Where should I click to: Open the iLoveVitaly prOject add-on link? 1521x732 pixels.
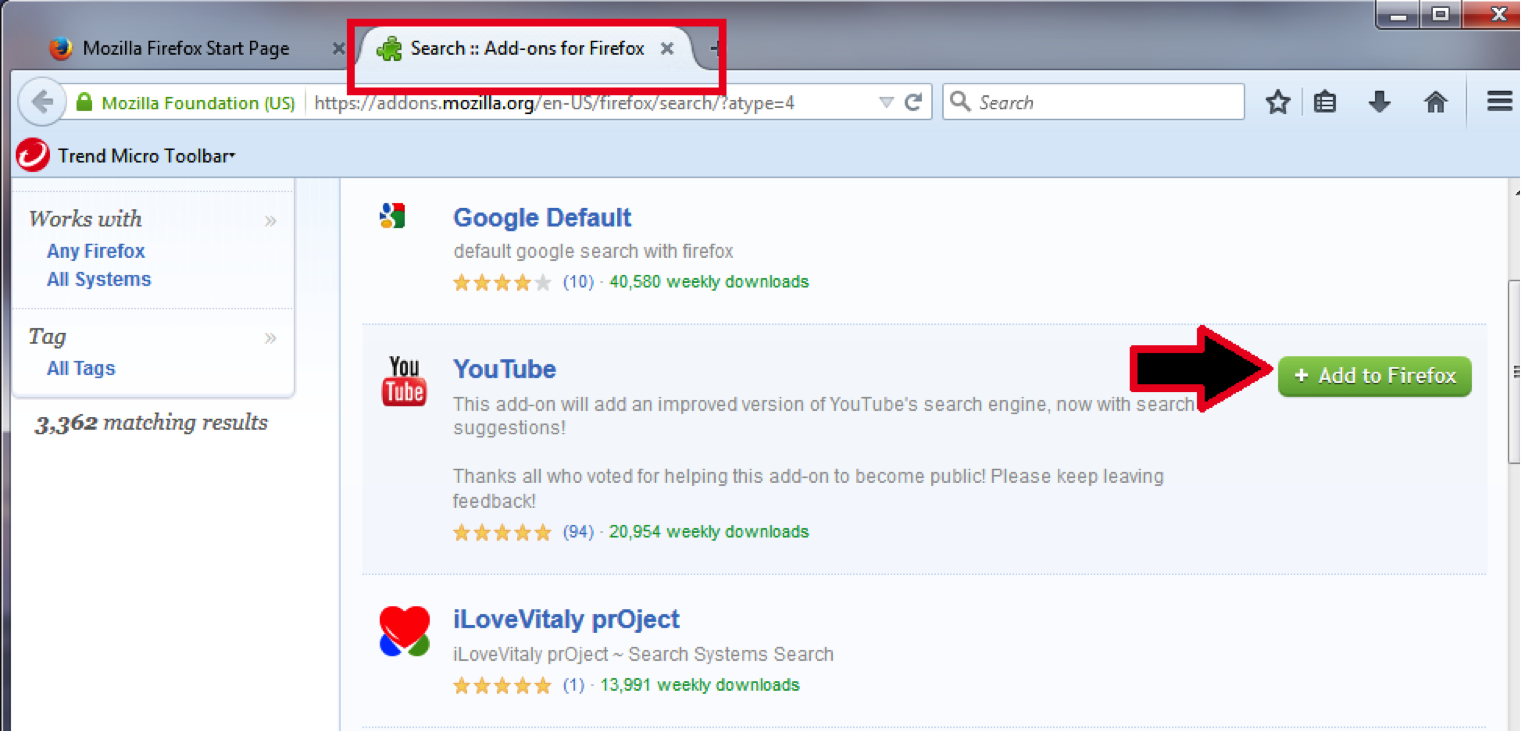(x=566, y=619)
